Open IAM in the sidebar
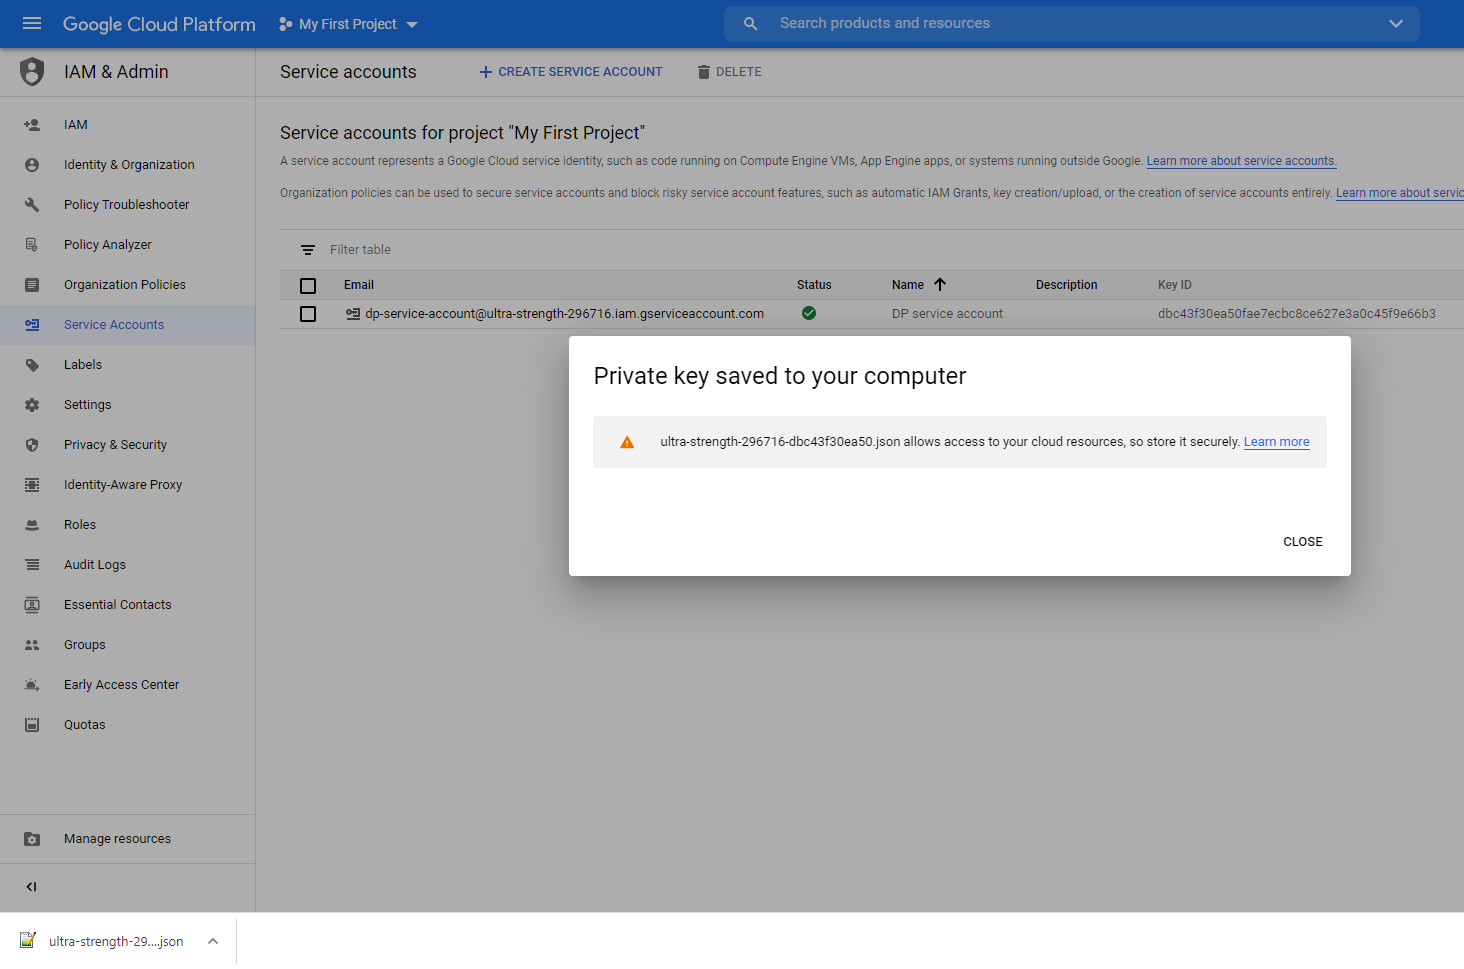 [76, 125]
